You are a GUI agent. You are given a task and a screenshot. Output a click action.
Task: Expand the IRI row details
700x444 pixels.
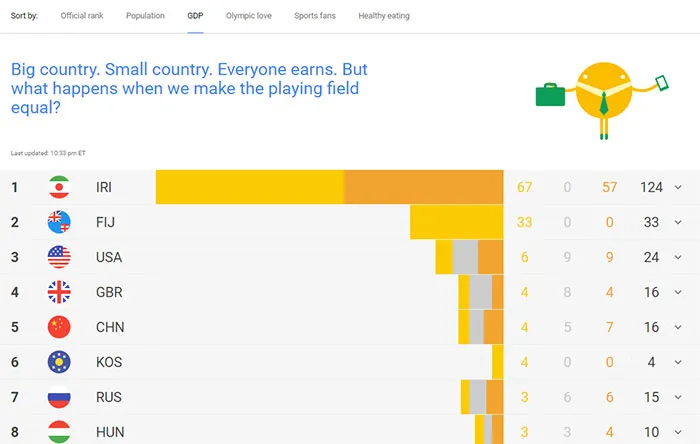(678, 187)
